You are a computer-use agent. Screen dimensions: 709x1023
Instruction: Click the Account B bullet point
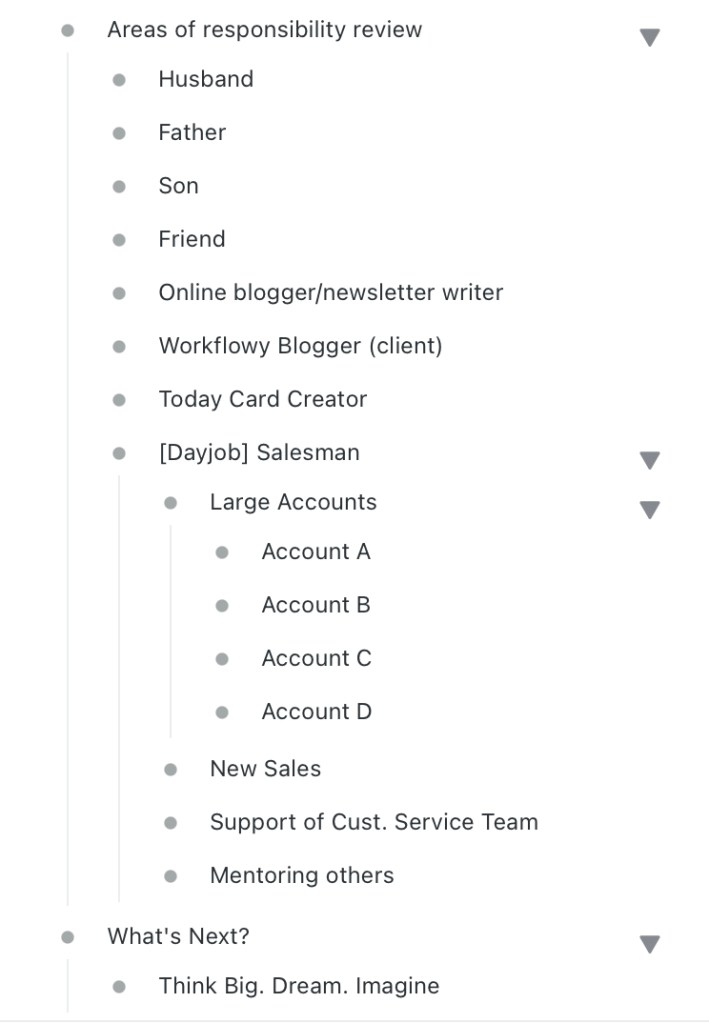click(222, 606)
